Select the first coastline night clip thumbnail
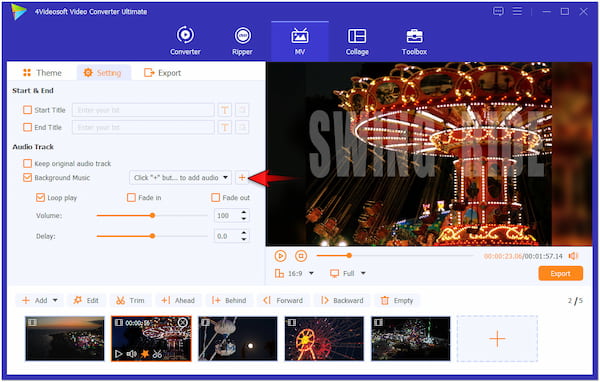Viewport: 600px width, 382px height. tap(65, 338)
